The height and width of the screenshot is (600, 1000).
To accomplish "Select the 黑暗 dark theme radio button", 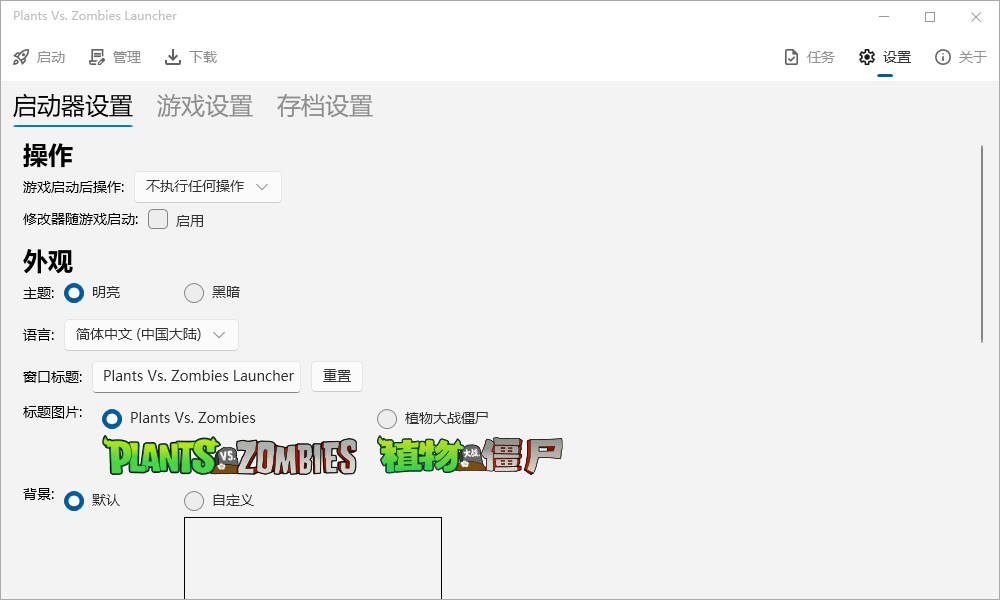I will coord(194,293).
